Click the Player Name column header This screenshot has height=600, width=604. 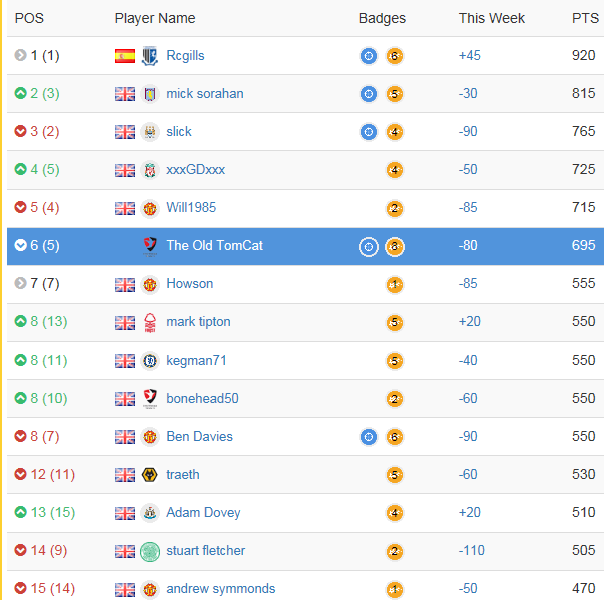(155, 18)
